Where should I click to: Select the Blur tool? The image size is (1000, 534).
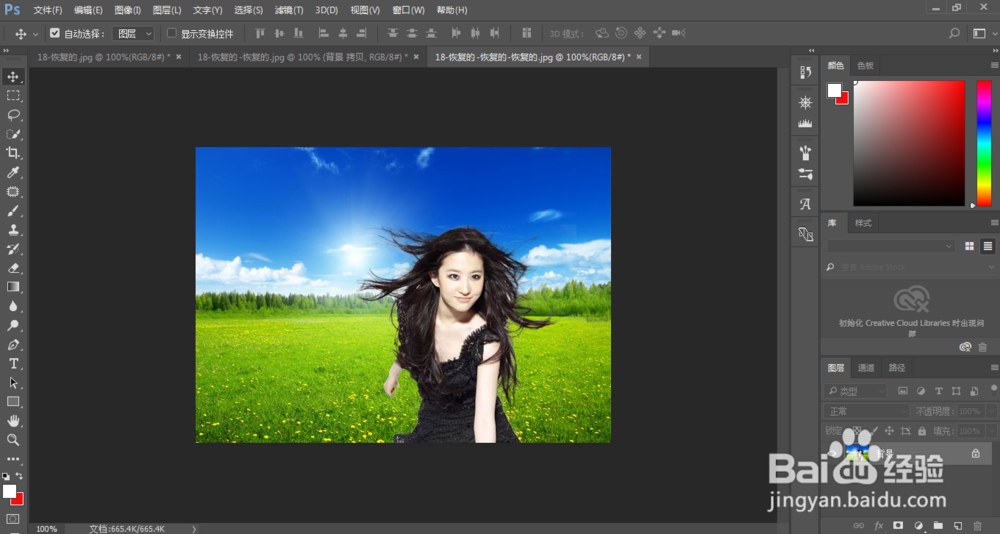[x=13, y=306]
